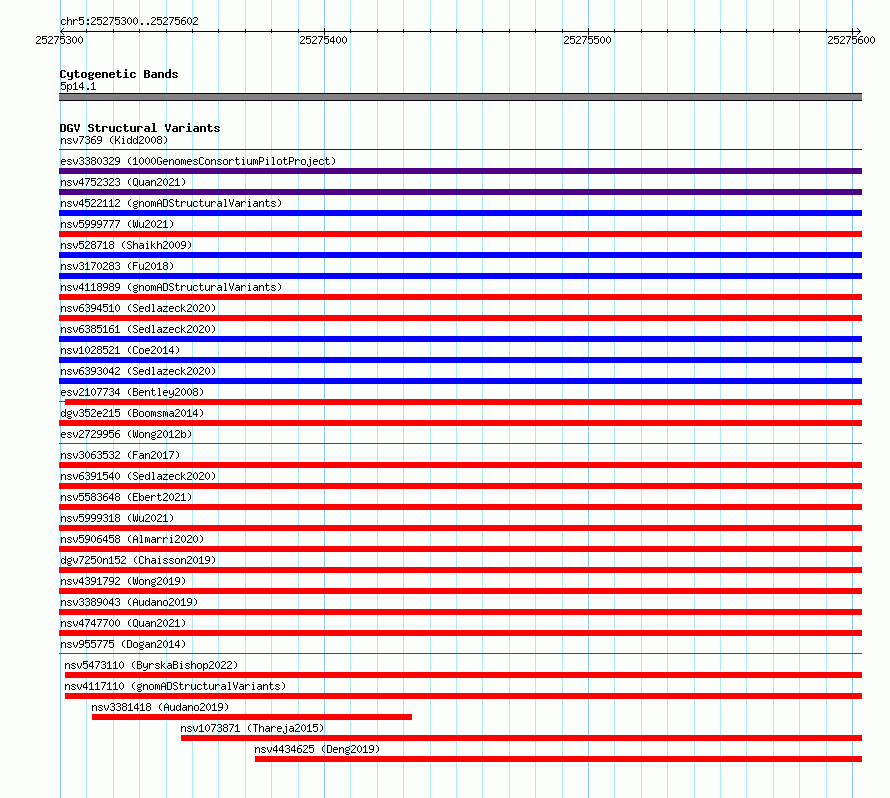Click the red bar under nsv4117110
This screenshot has width=890, height=798.
(x=463, y=696)
